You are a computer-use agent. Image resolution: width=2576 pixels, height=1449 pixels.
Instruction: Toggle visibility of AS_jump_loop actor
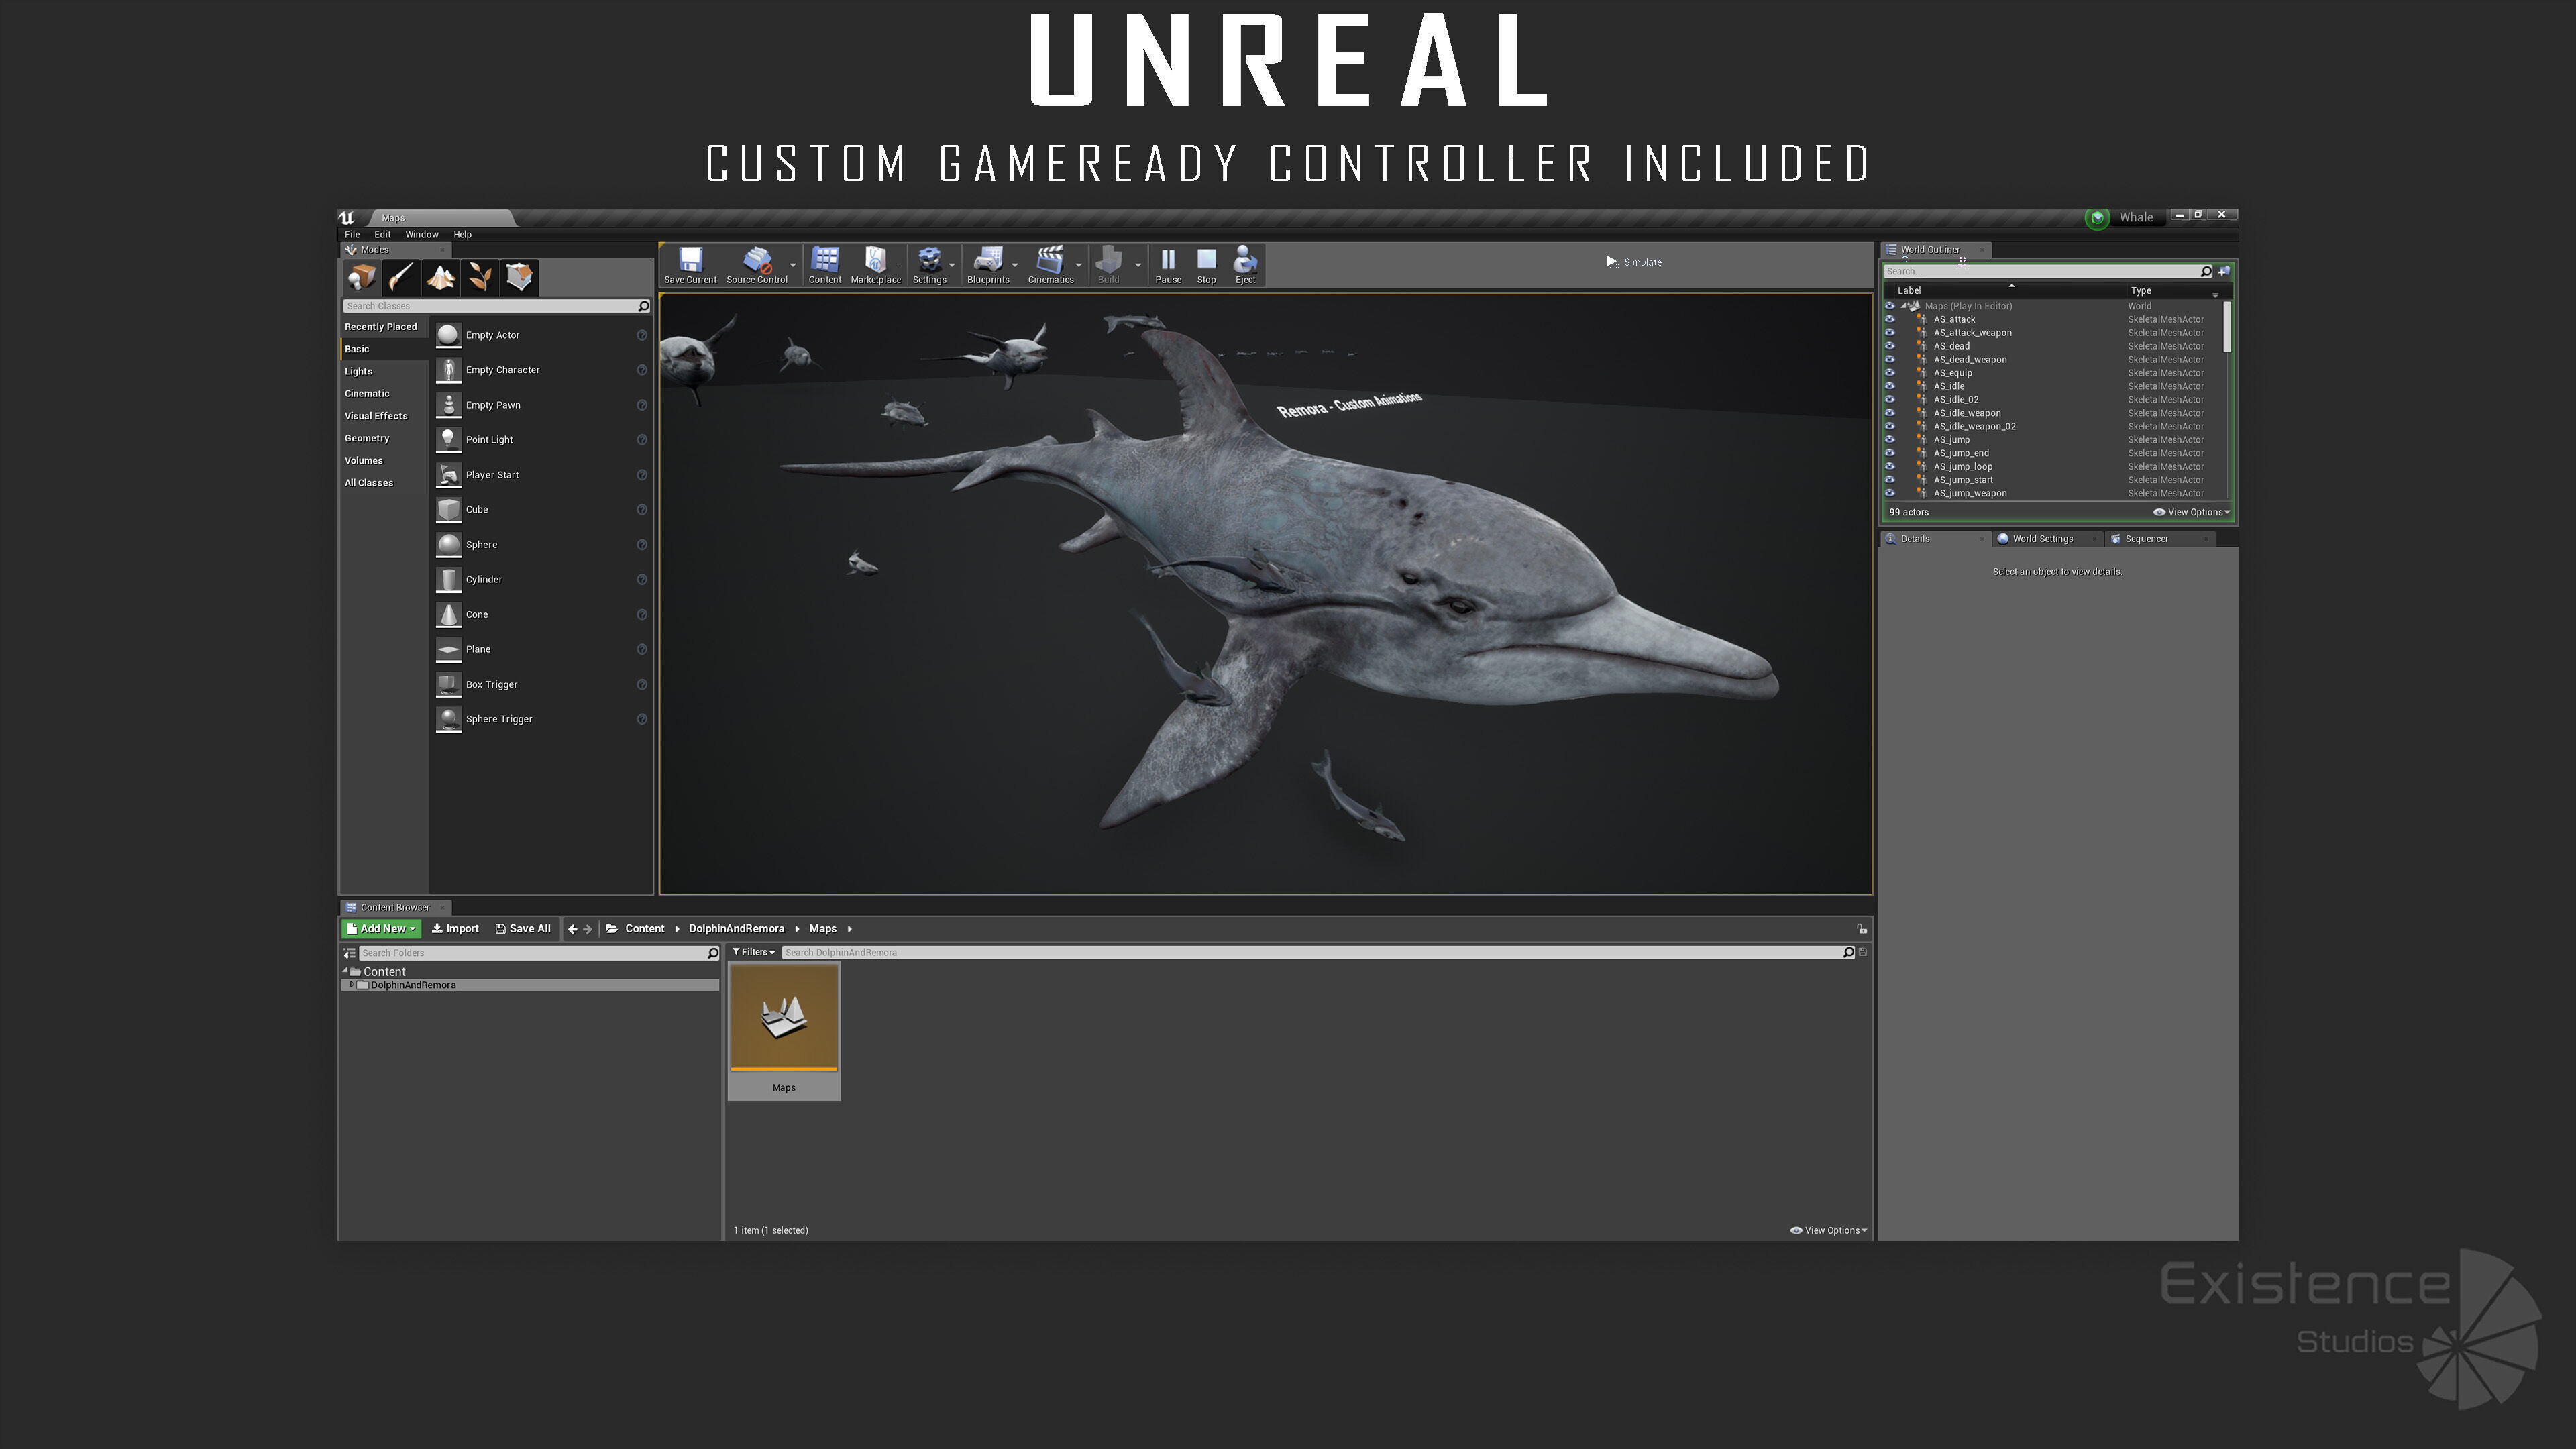1889,467
